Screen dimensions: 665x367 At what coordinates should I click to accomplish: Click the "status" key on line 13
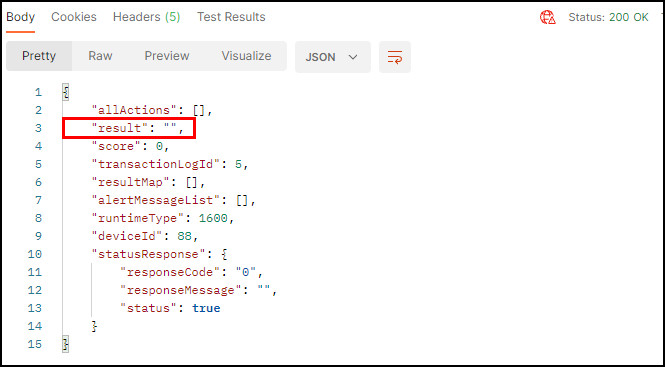coord(148,308)
